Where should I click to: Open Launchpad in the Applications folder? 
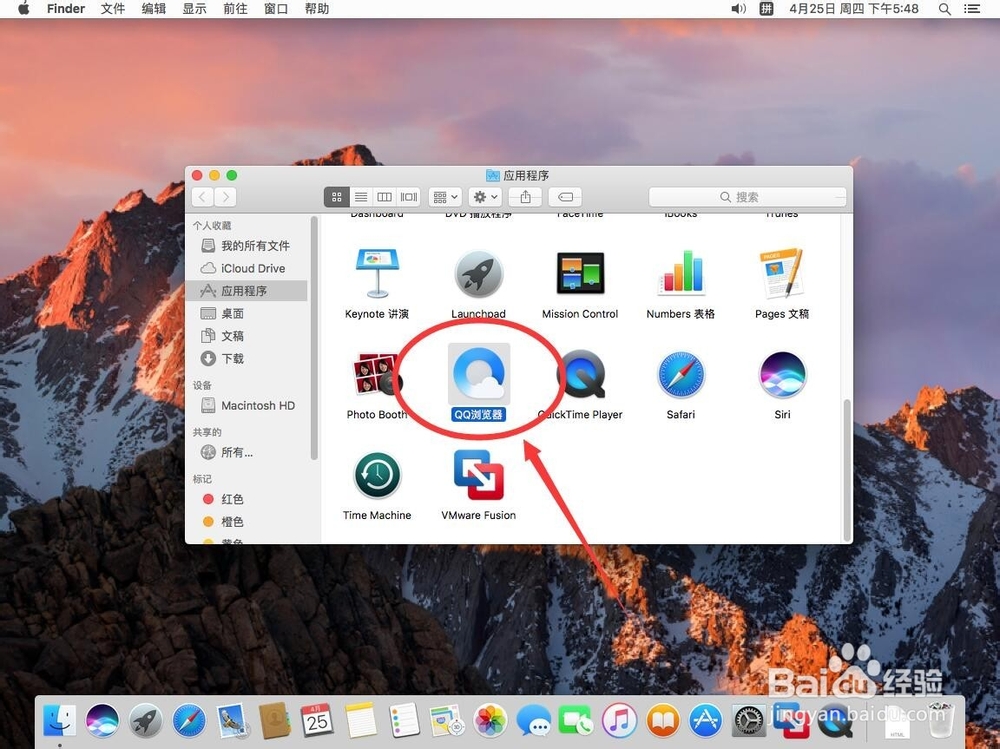point(478,274)
